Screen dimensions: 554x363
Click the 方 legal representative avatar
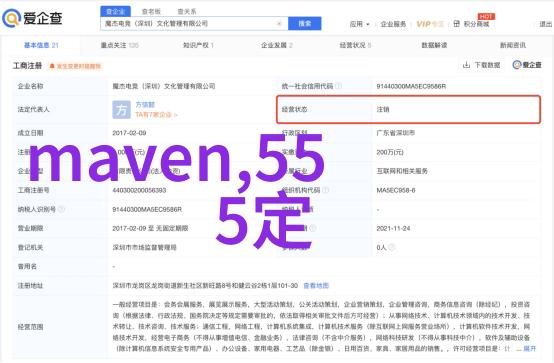121,110
